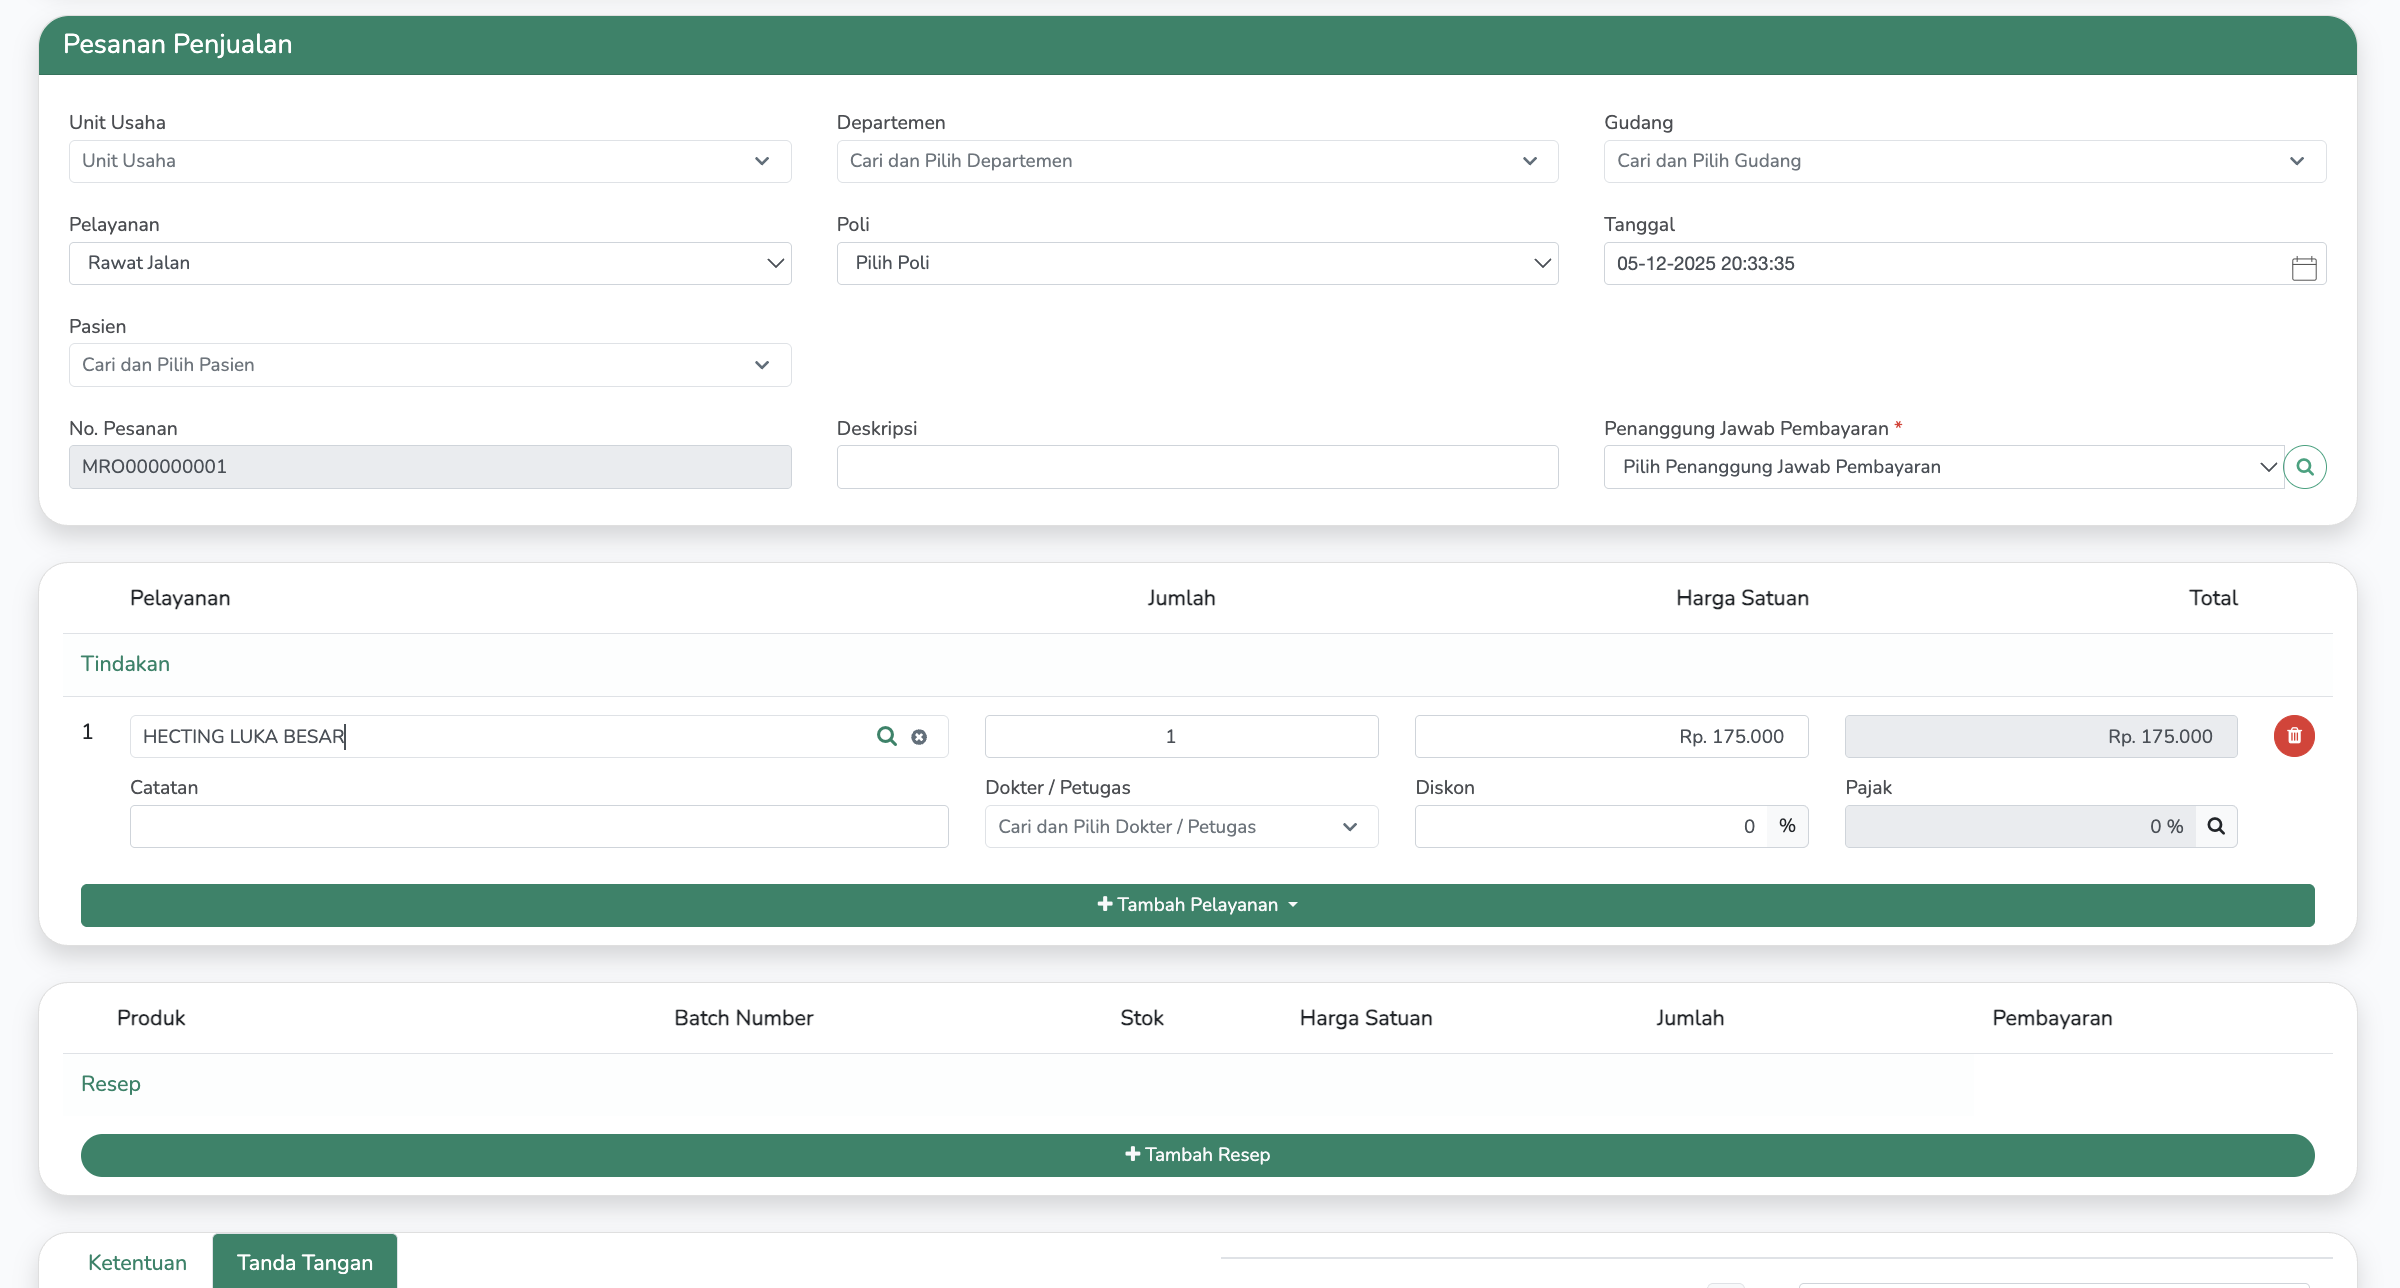Screen dimensions: 2400x1288
Task: Expand the Pilih Poli dropdown
Action: click(x=1196, y=263)
